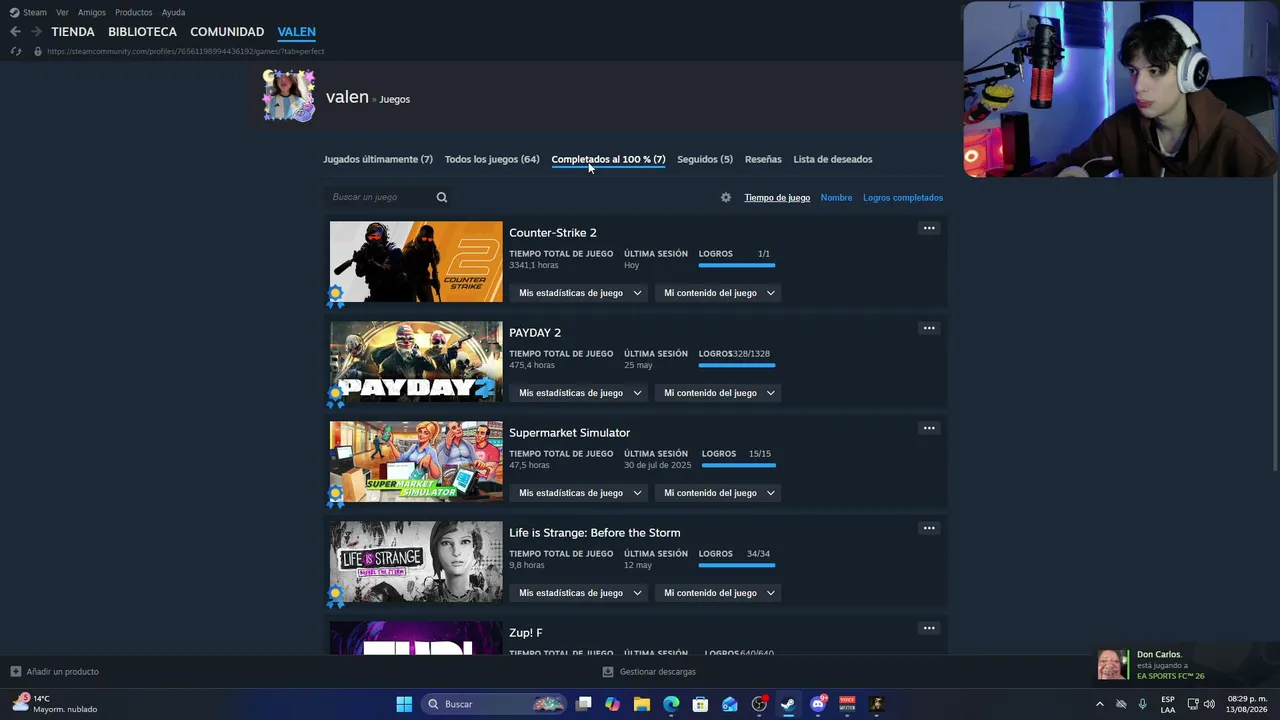Click the Buscar un juego search field
The image size is (1280, 720).
tap(388, 197)
